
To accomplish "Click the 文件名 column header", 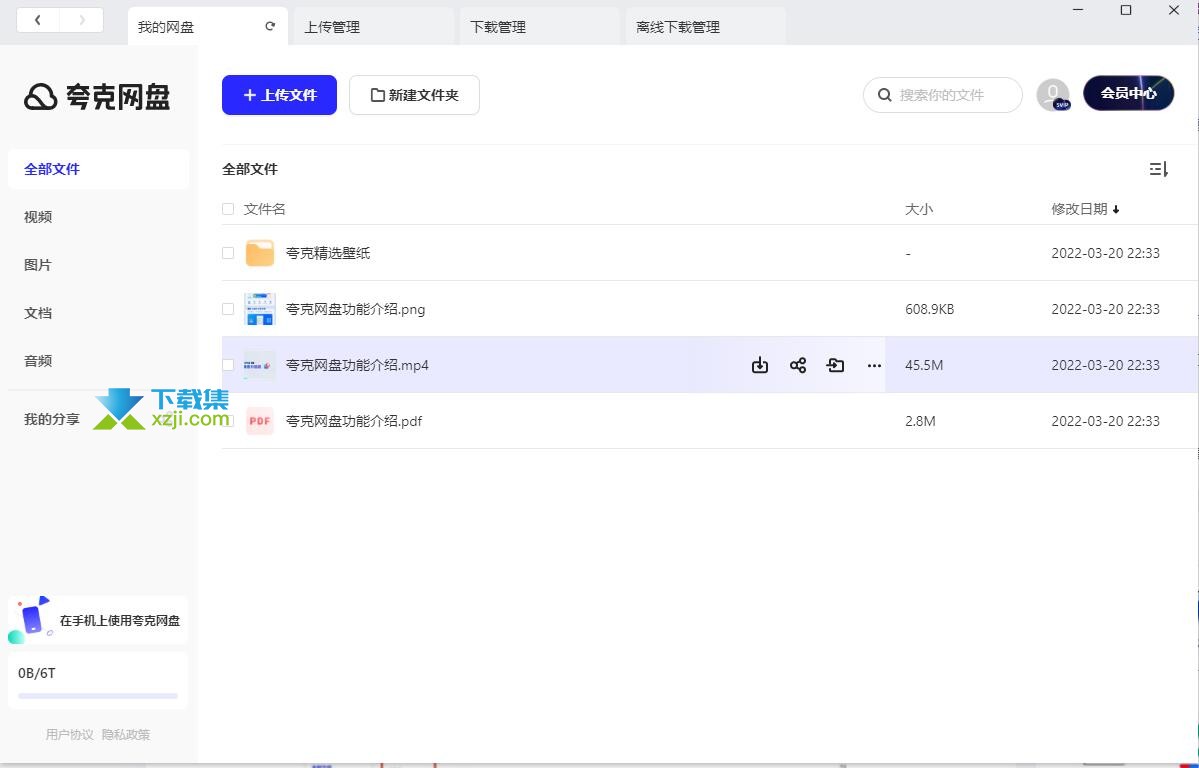I will (265, 209).
